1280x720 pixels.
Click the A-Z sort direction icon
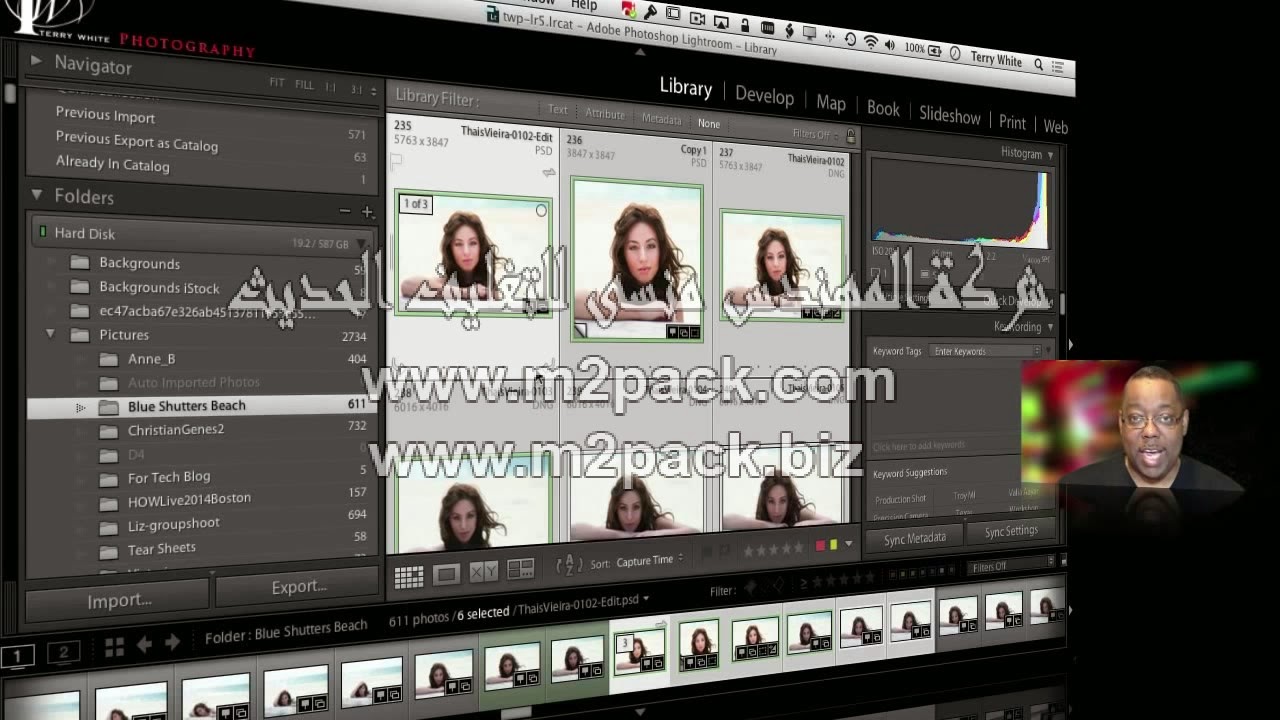pyautogui.click(x=567, y=565)
